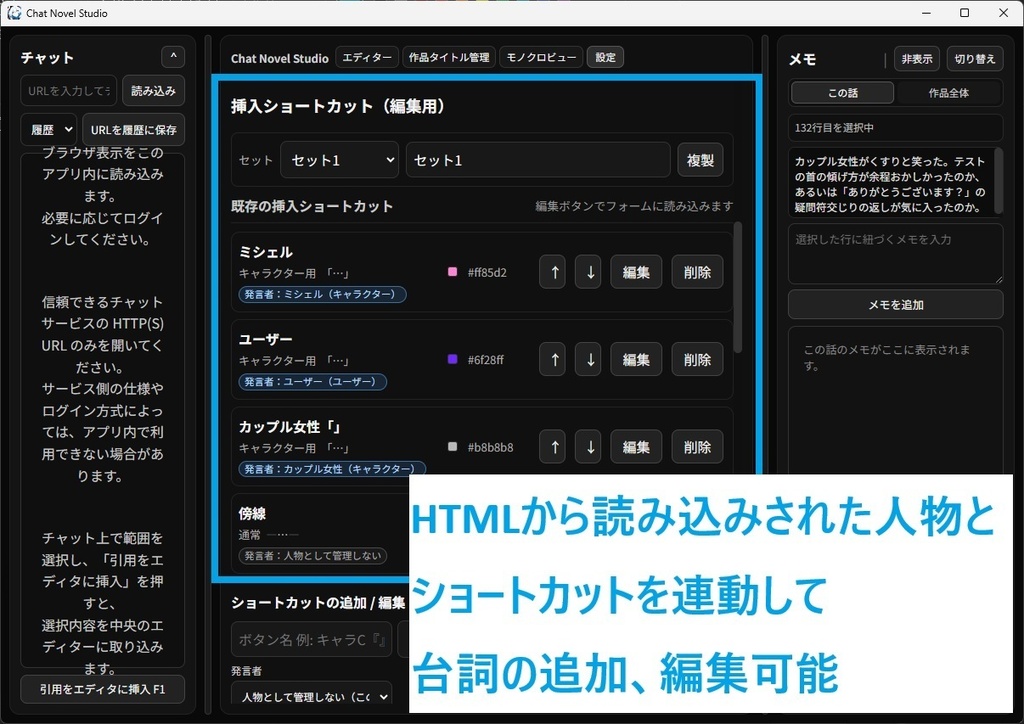Click カップル女性 gray swatch #b8b8b8
Viewport: 1024px width, 724px height.
[x=452, y=447]
